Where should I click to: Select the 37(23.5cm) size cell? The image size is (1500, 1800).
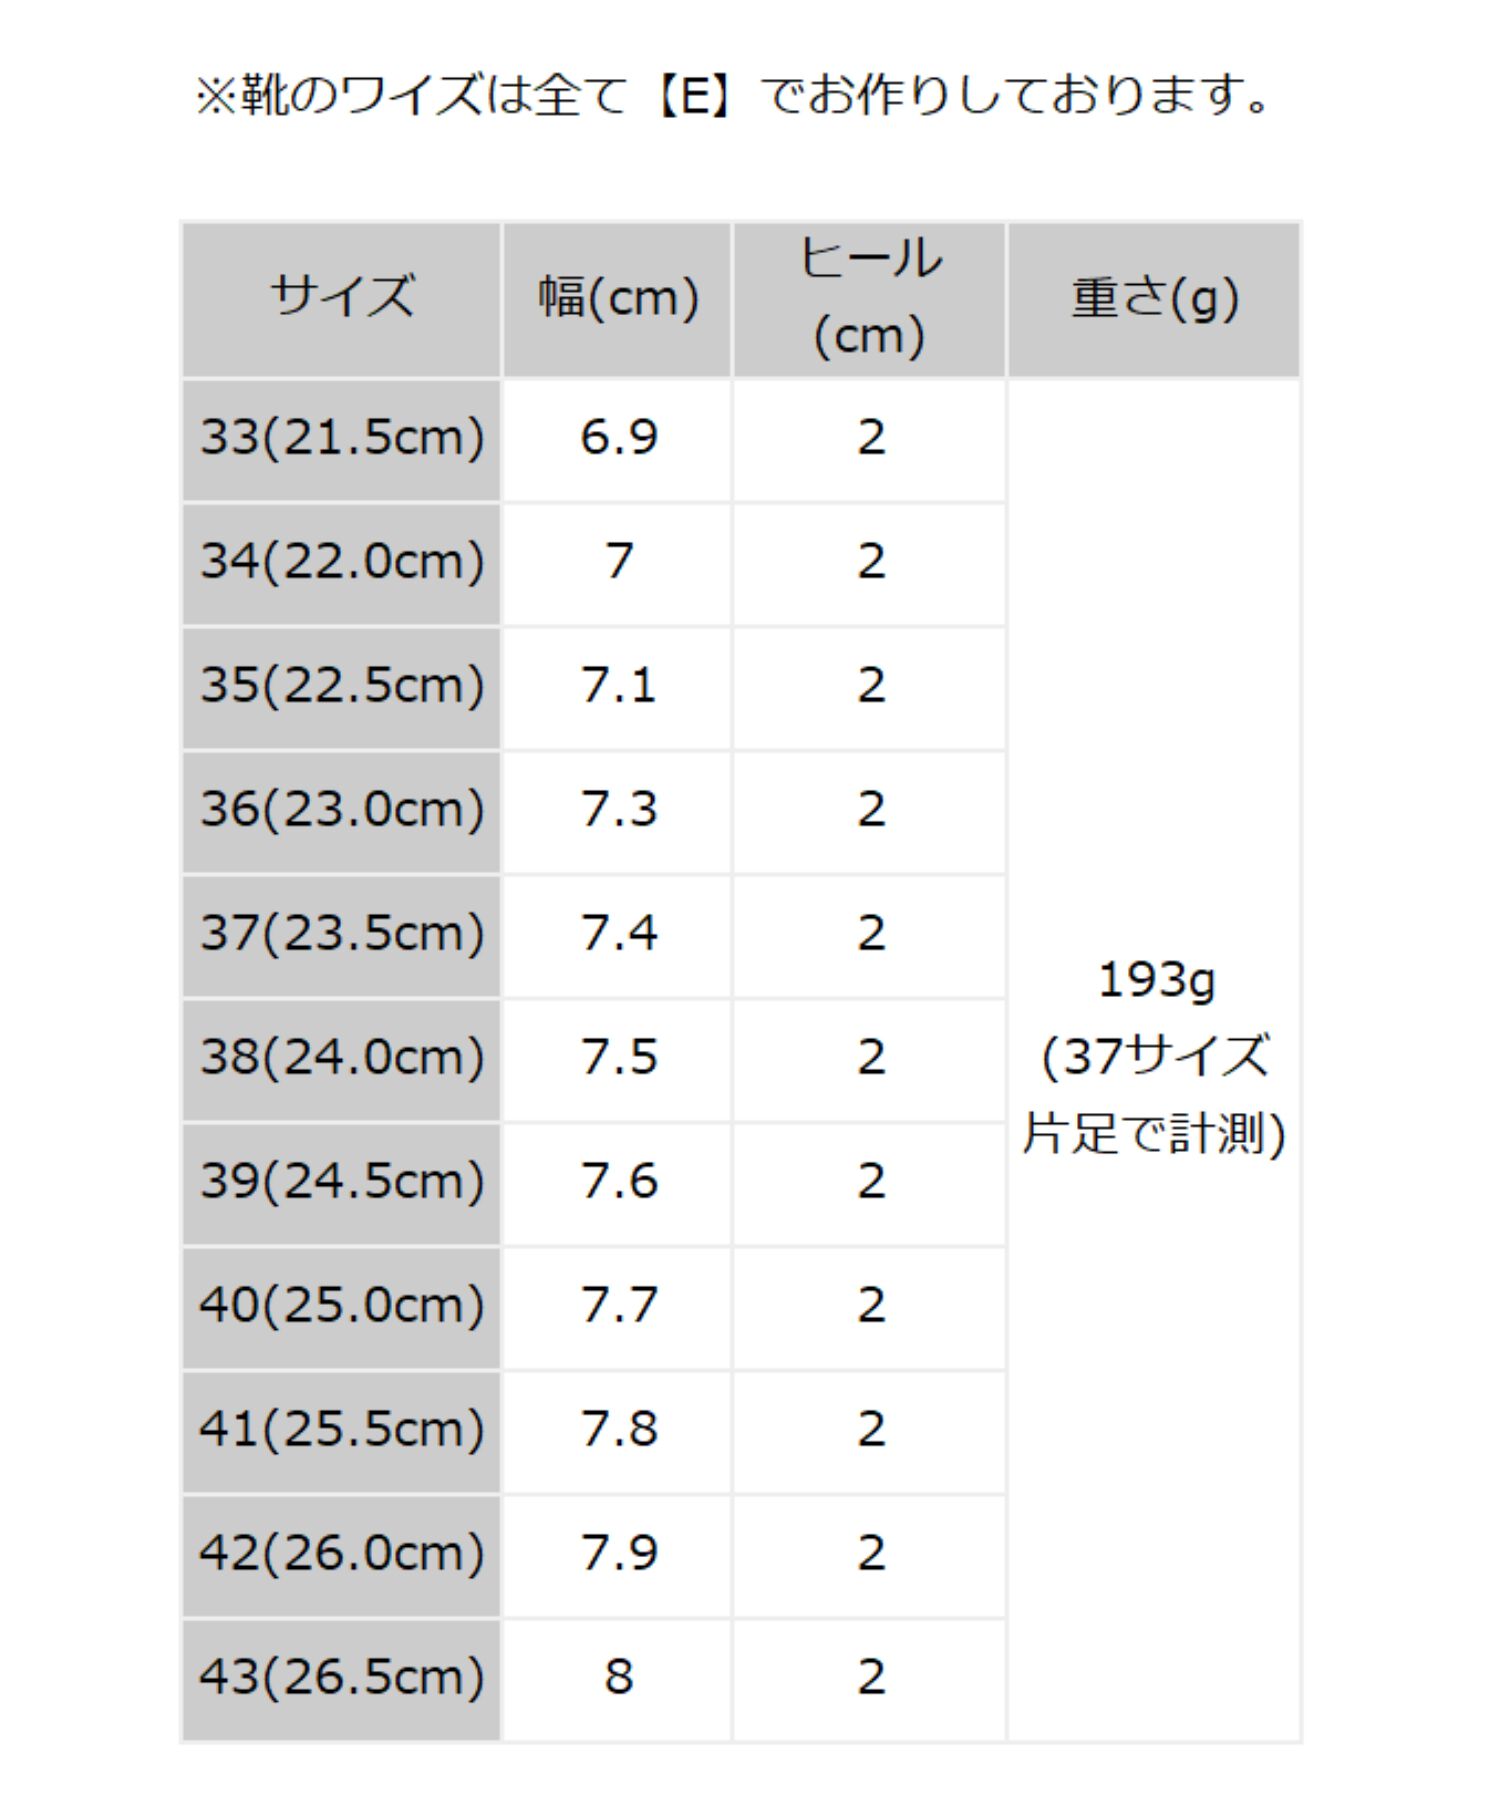tap(341, 934)
